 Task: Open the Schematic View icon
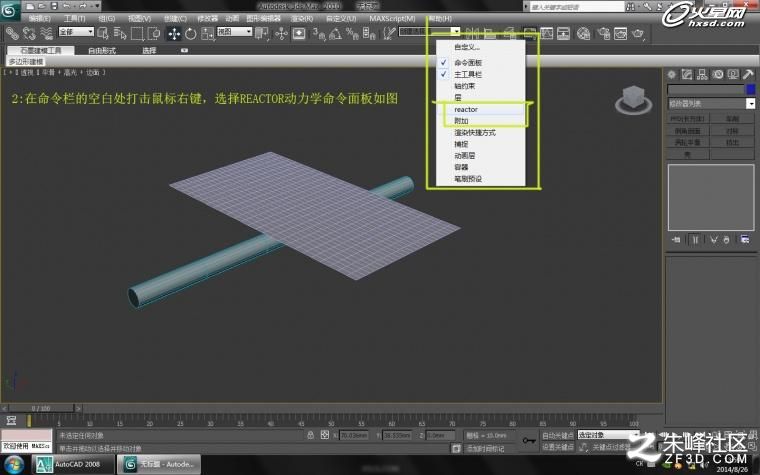[563, 33]
